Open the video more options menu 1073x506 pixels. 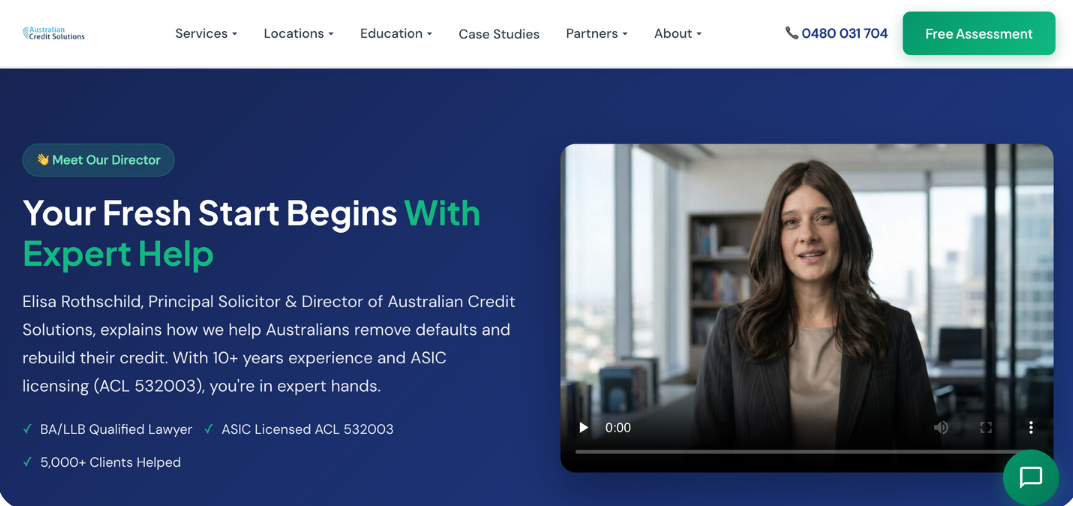1031,427
